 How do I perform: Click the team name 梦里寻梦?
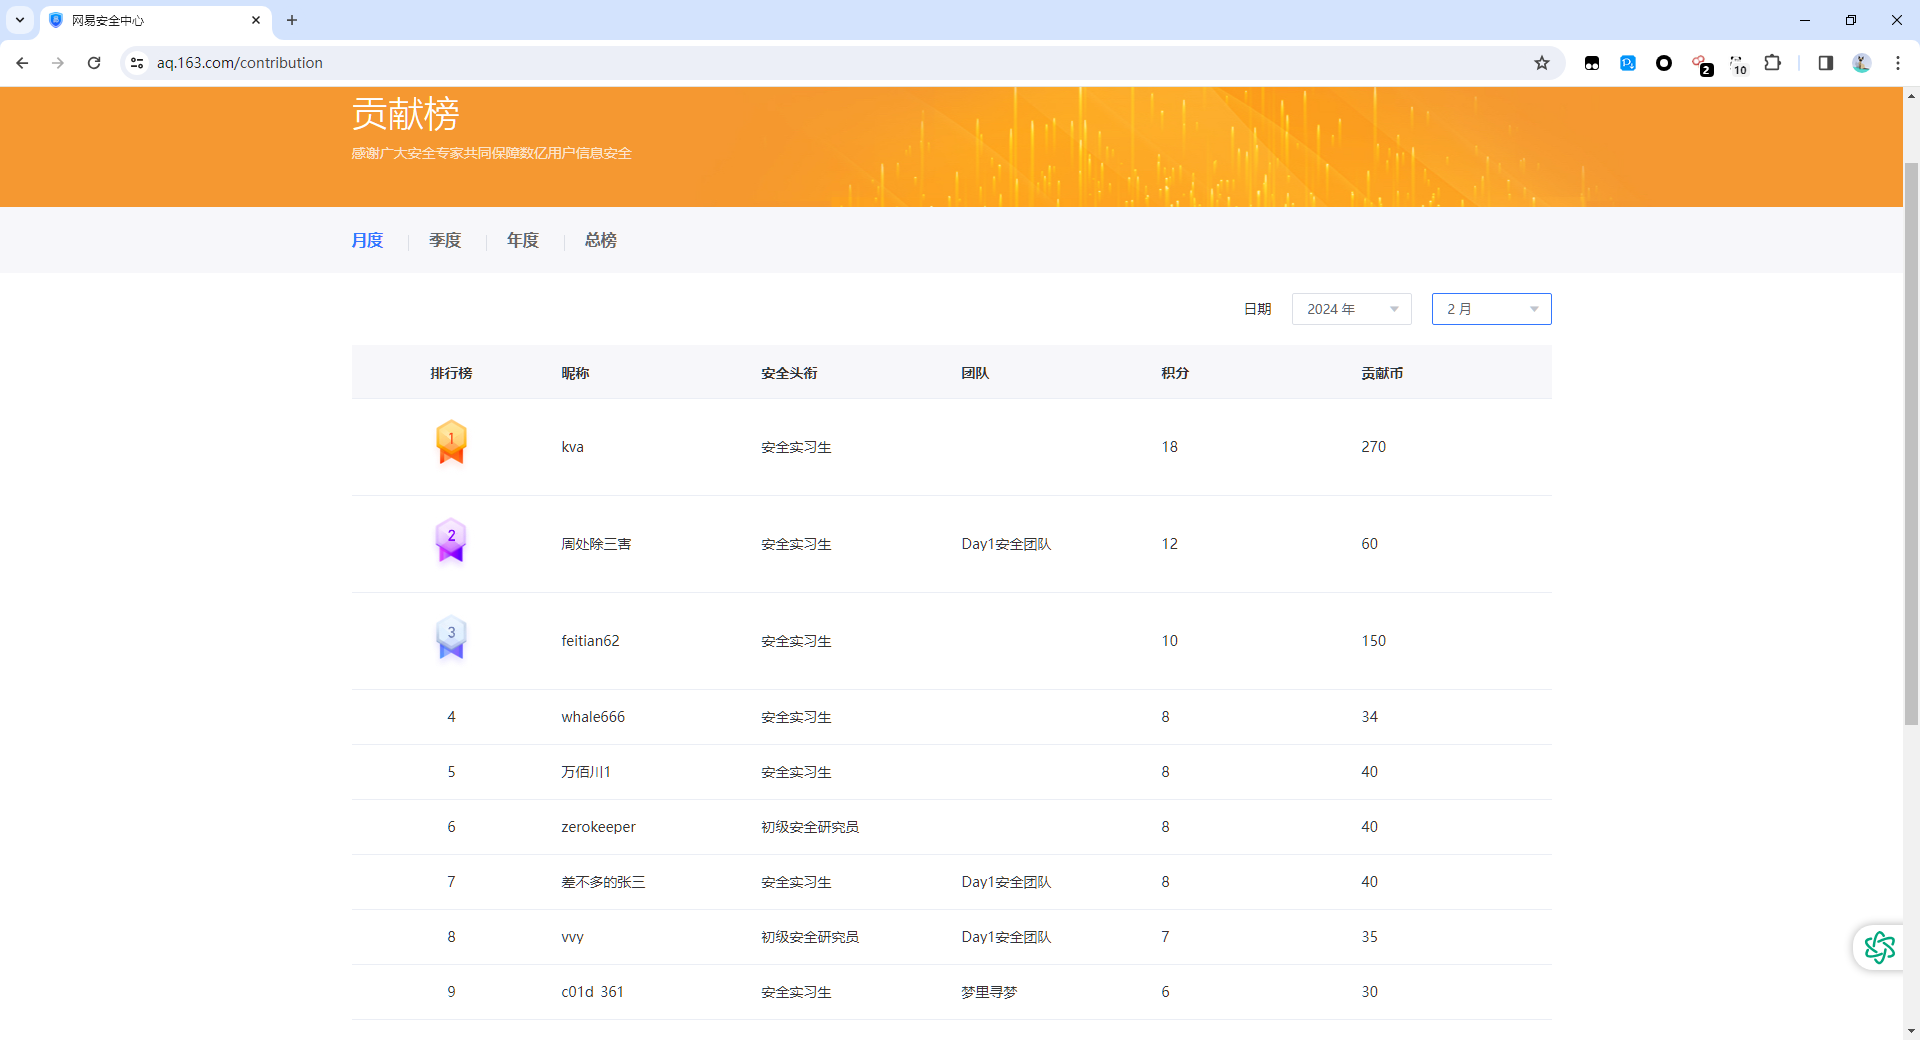coord(989,992)
